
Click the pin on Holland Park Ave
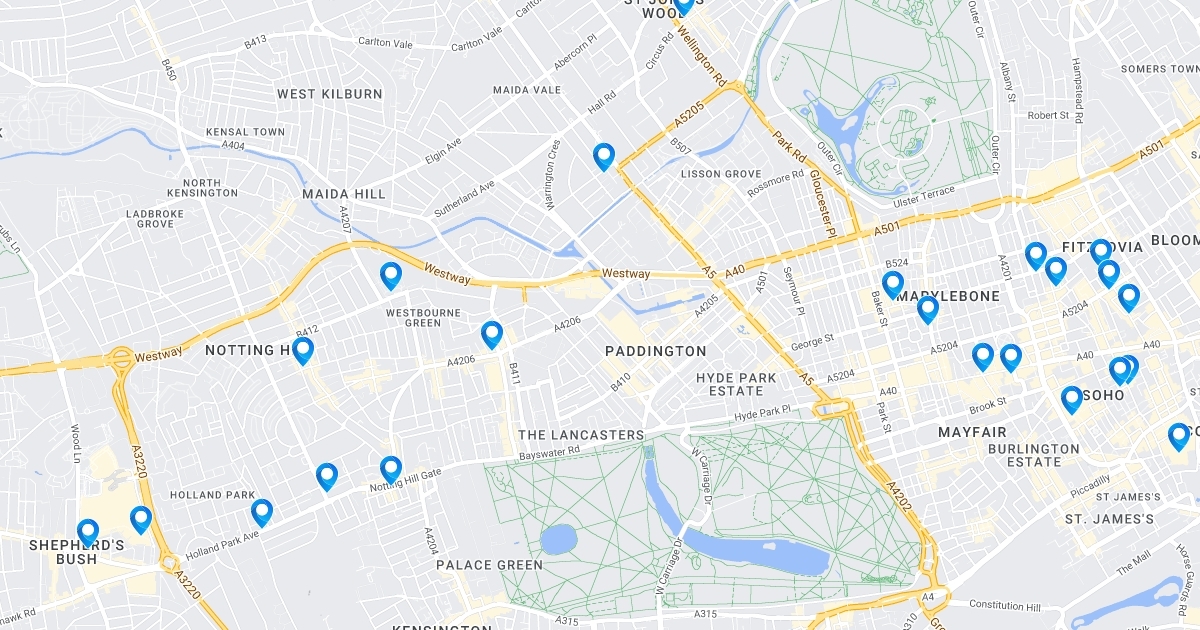point(262,513)
